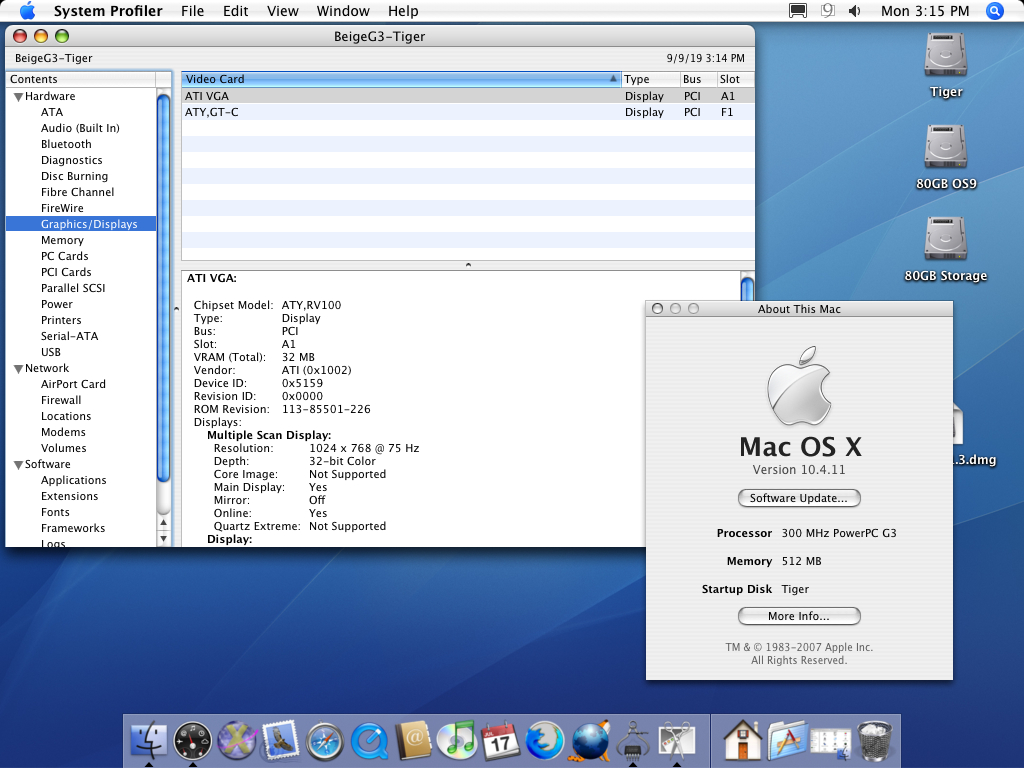Open the volume menu bar icon

point(854,11)
